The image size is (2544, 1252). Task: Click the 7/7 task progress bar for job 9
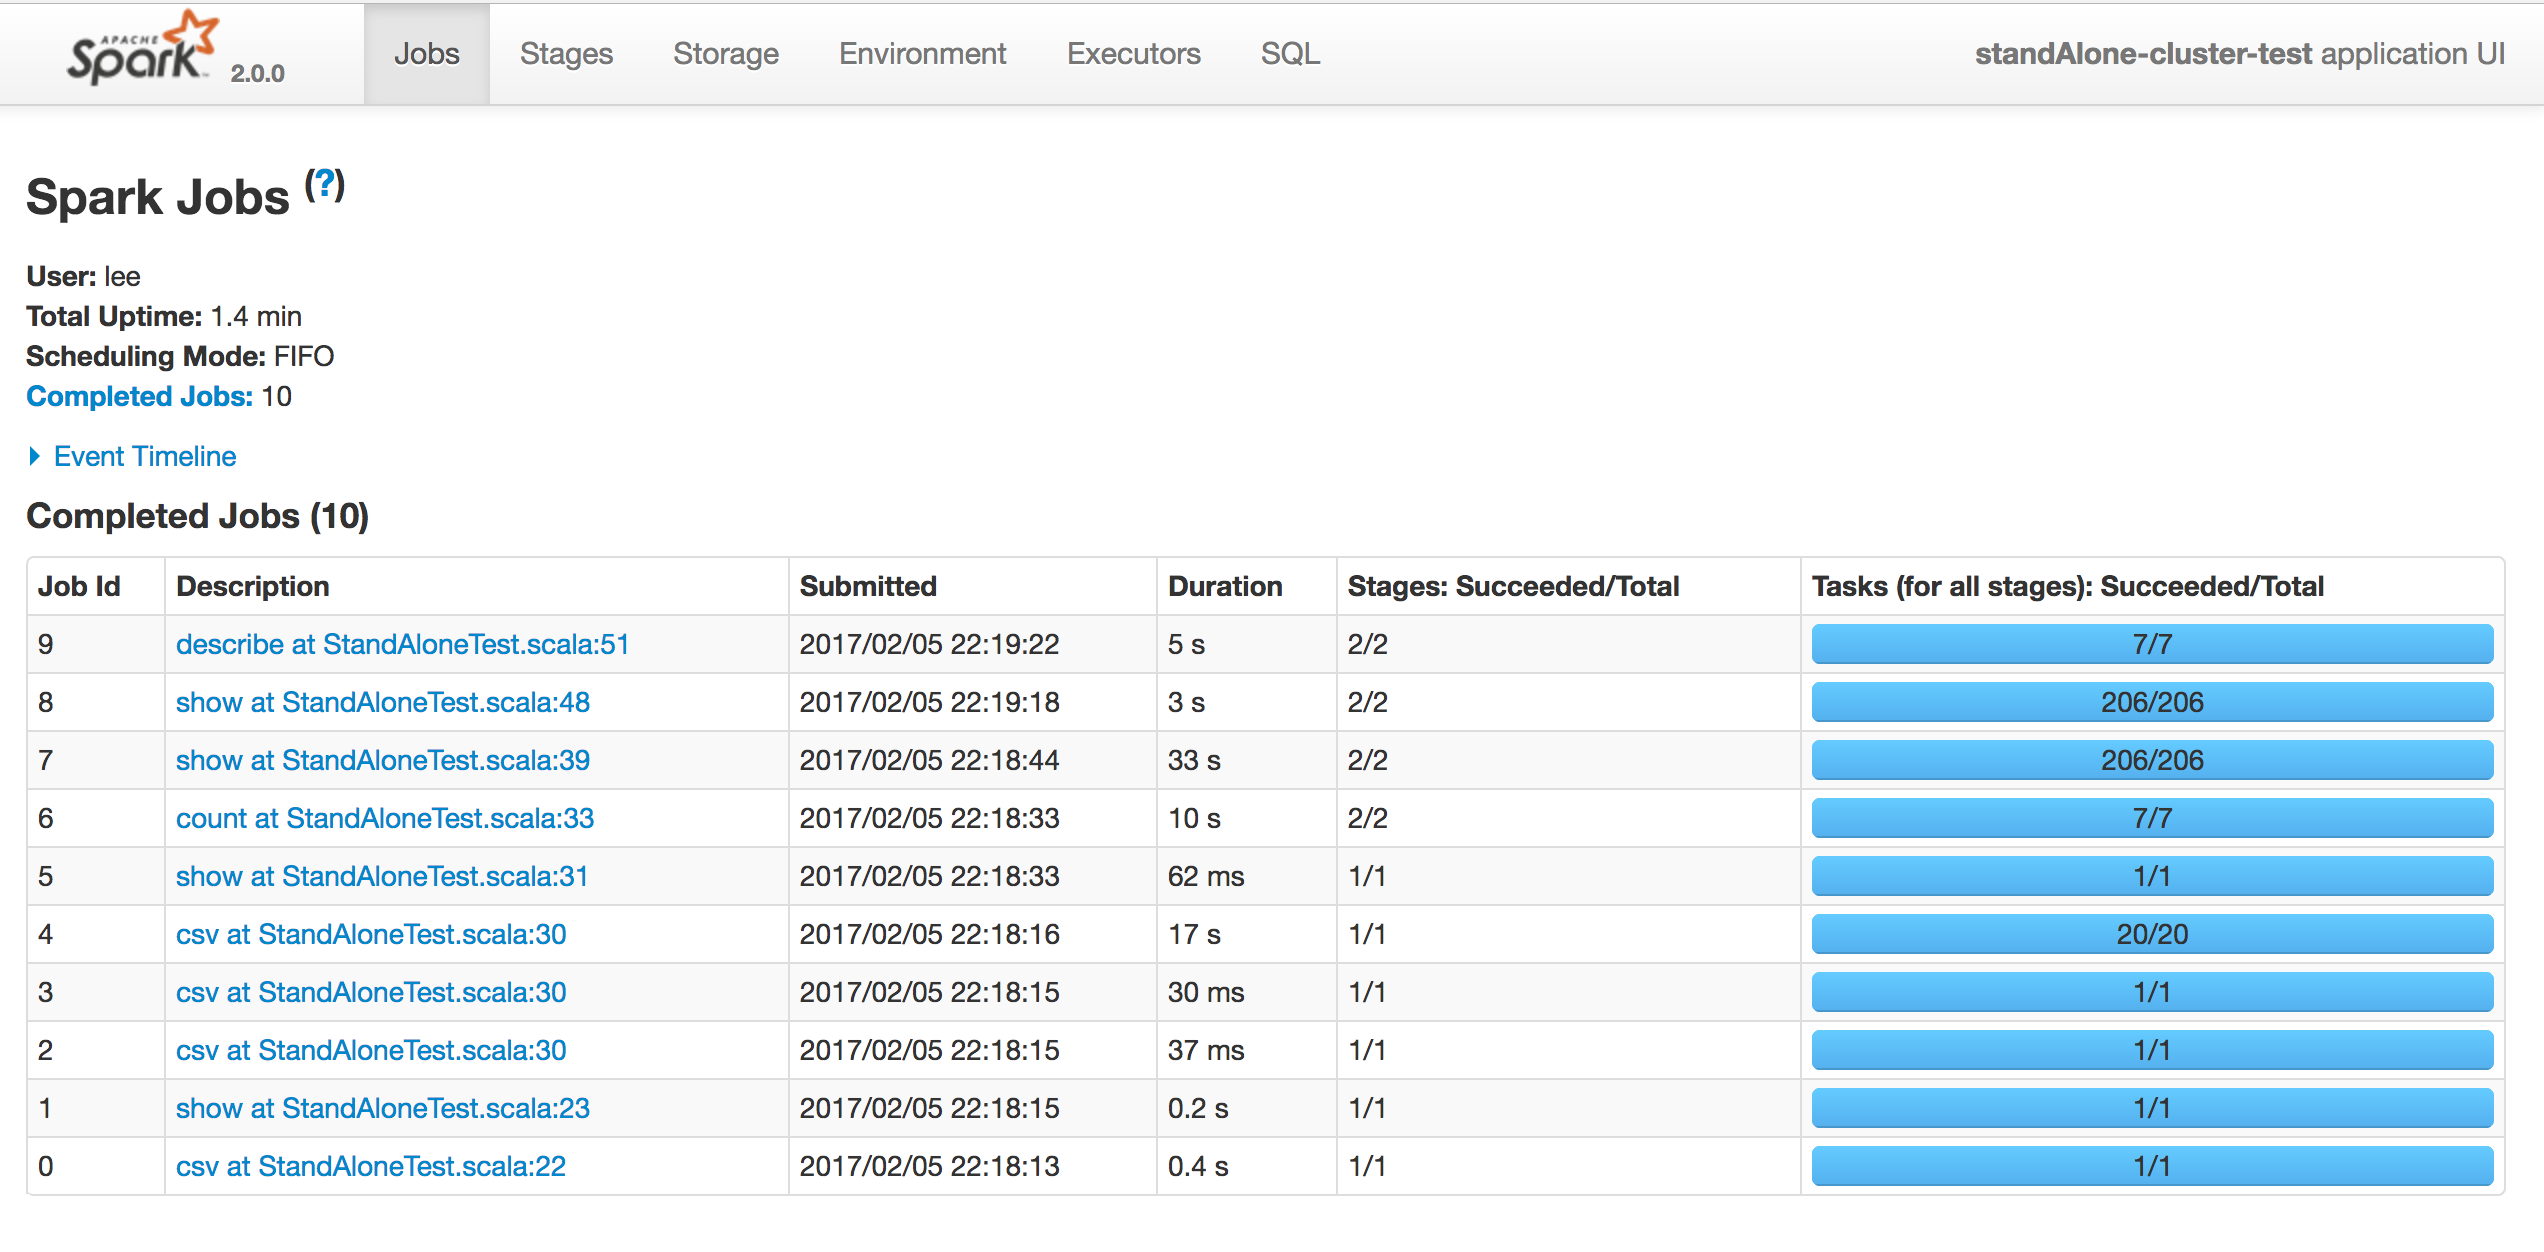[x=2152, y=644]
